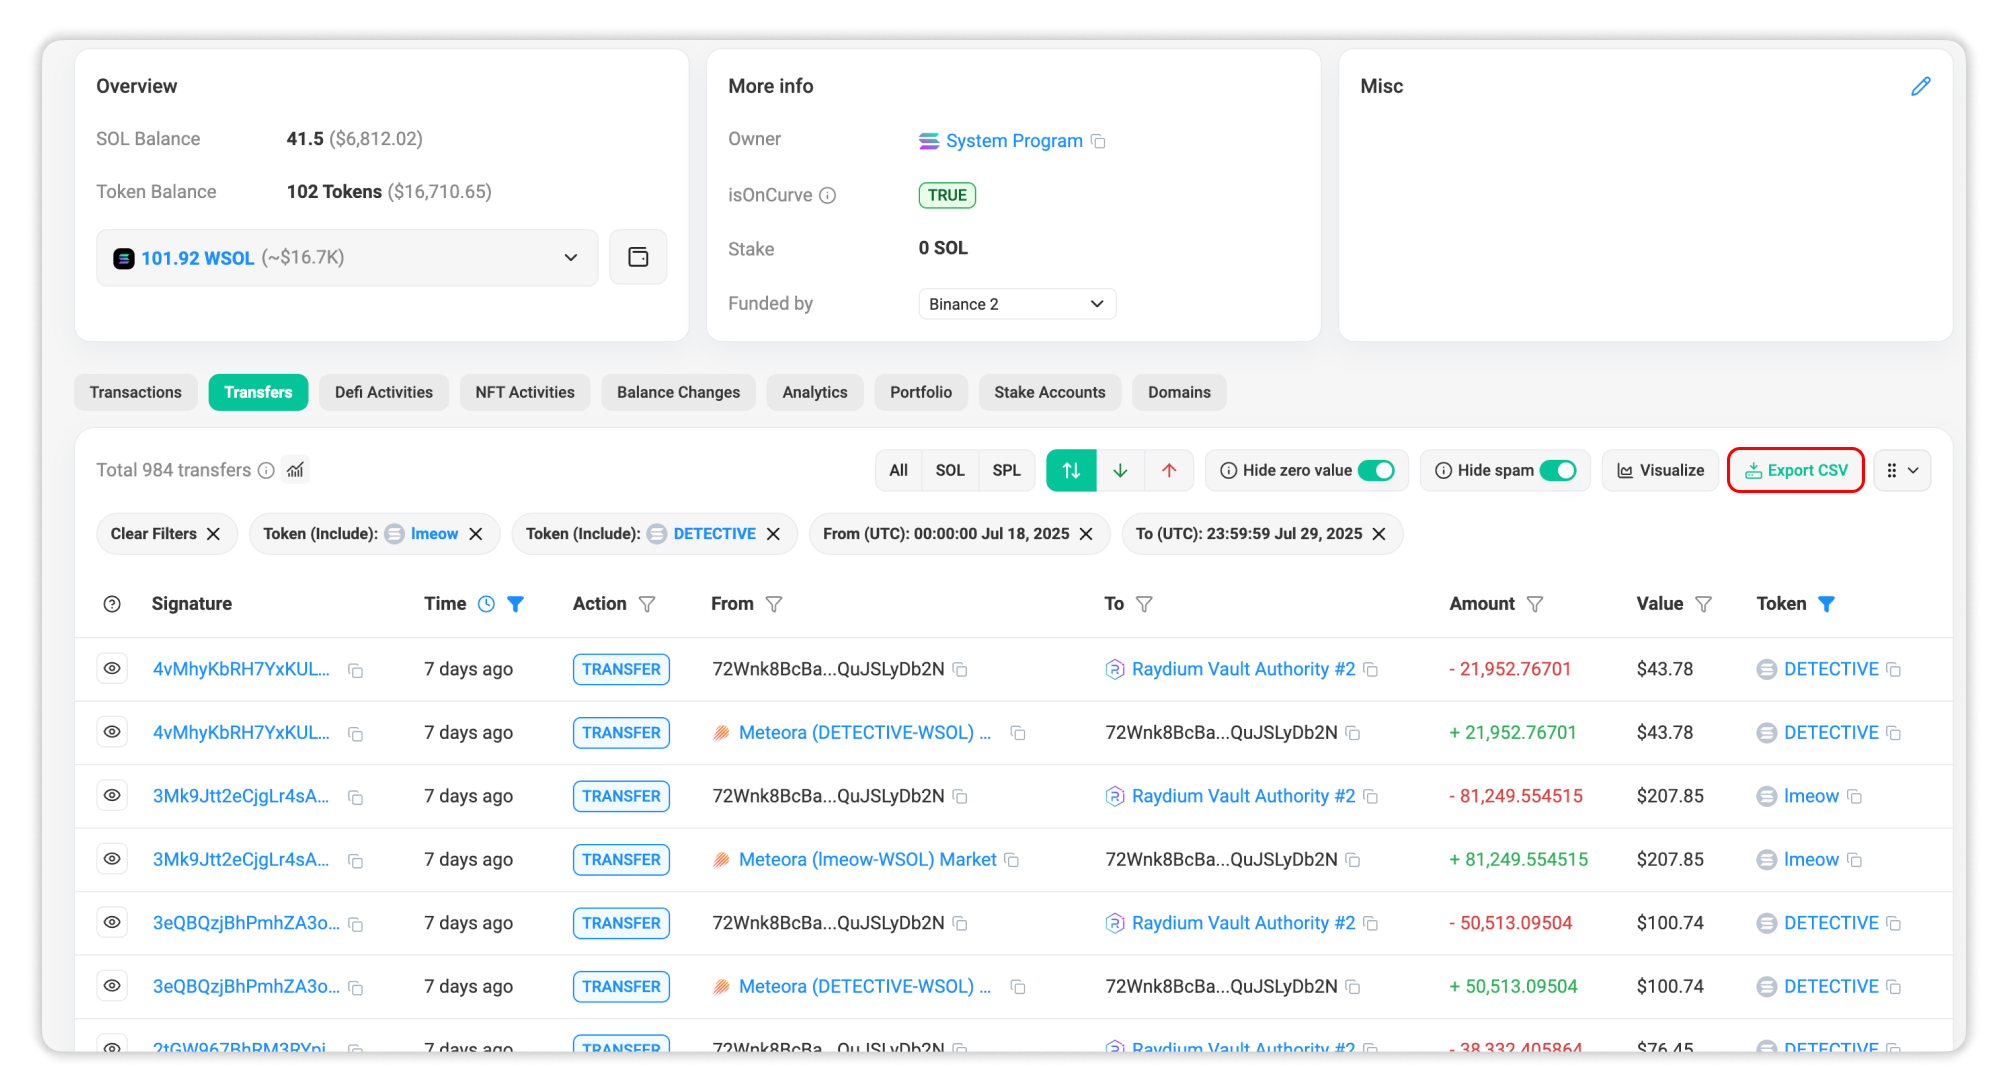Open the wallet icon beside the token dropdown
Image resolution: width=2008 pixels, height=1092 pixels.
[x=638, y=258]
